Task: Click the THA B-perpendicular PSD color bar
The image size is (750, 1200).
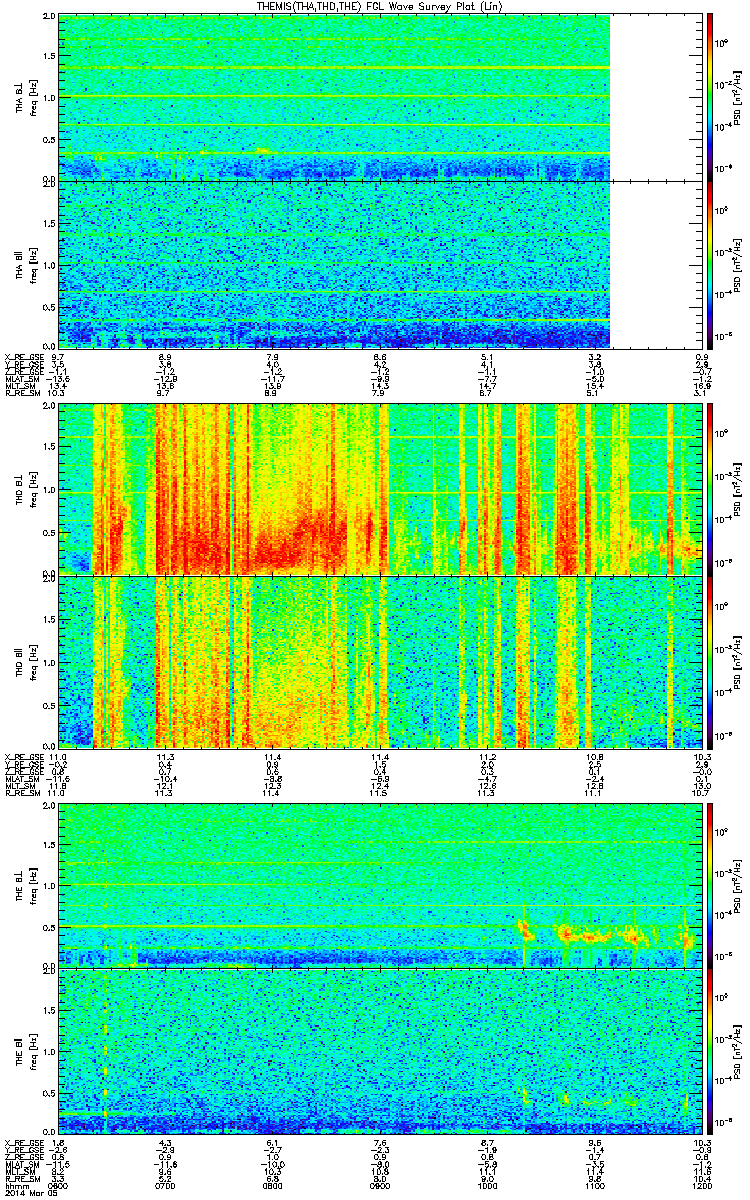Action: [x=709, y=97]
